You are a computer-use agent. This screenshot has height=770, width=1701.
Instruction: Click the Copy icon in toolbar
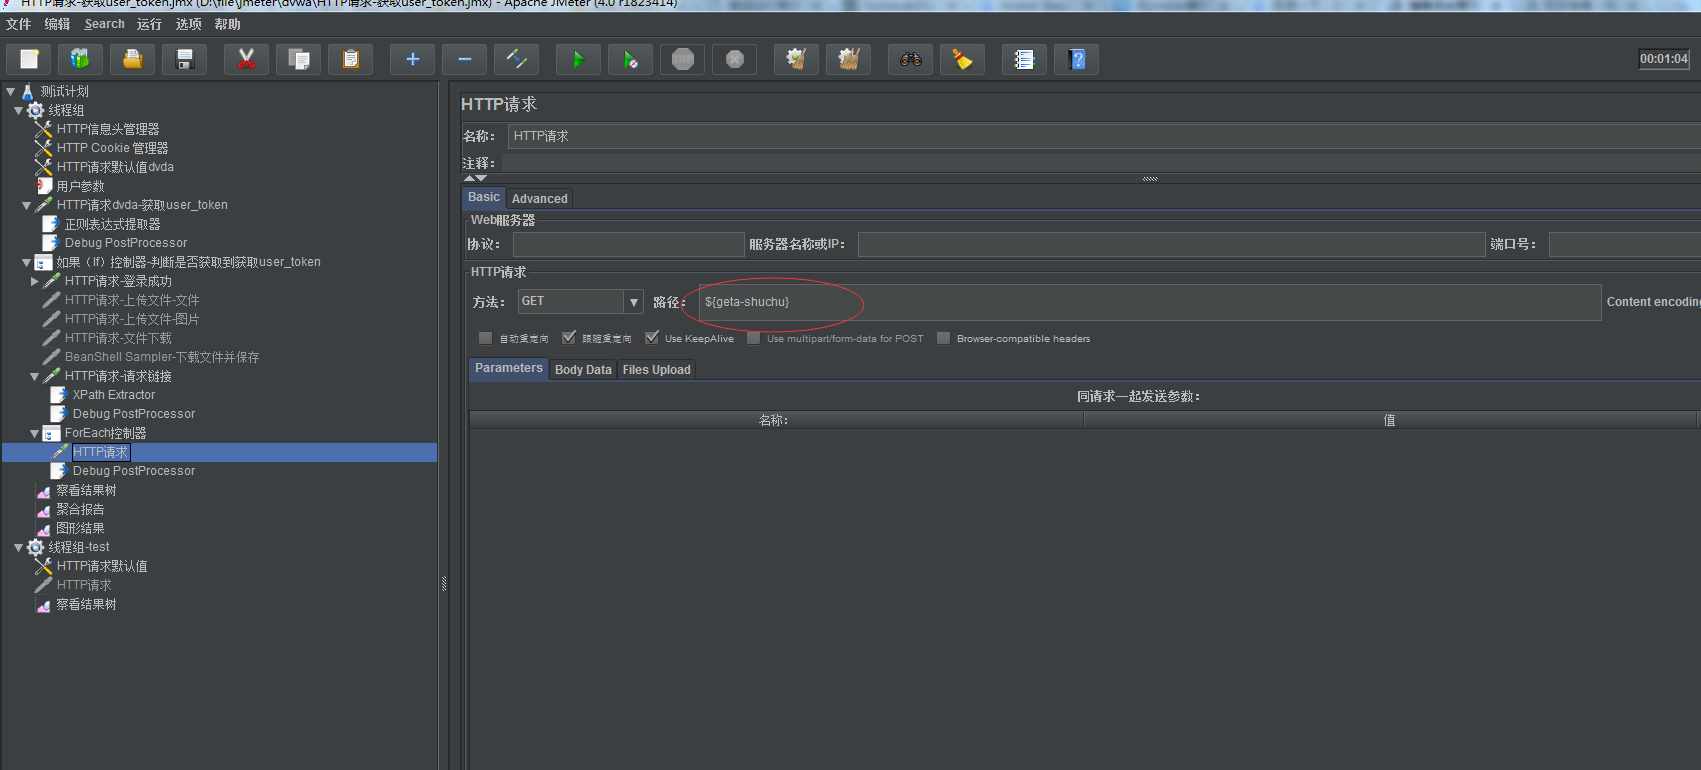(x=298, y=59)
